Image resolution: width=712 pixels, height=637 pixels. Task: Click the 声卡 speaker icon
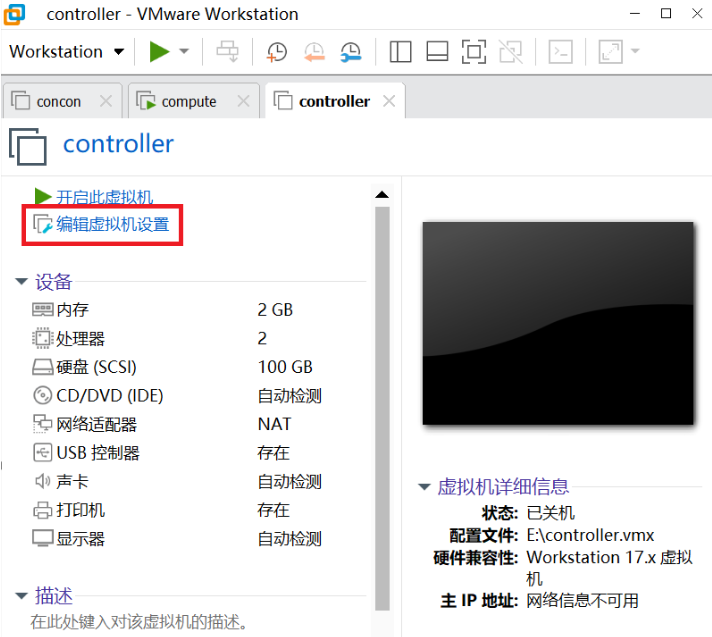click(43, 481)
